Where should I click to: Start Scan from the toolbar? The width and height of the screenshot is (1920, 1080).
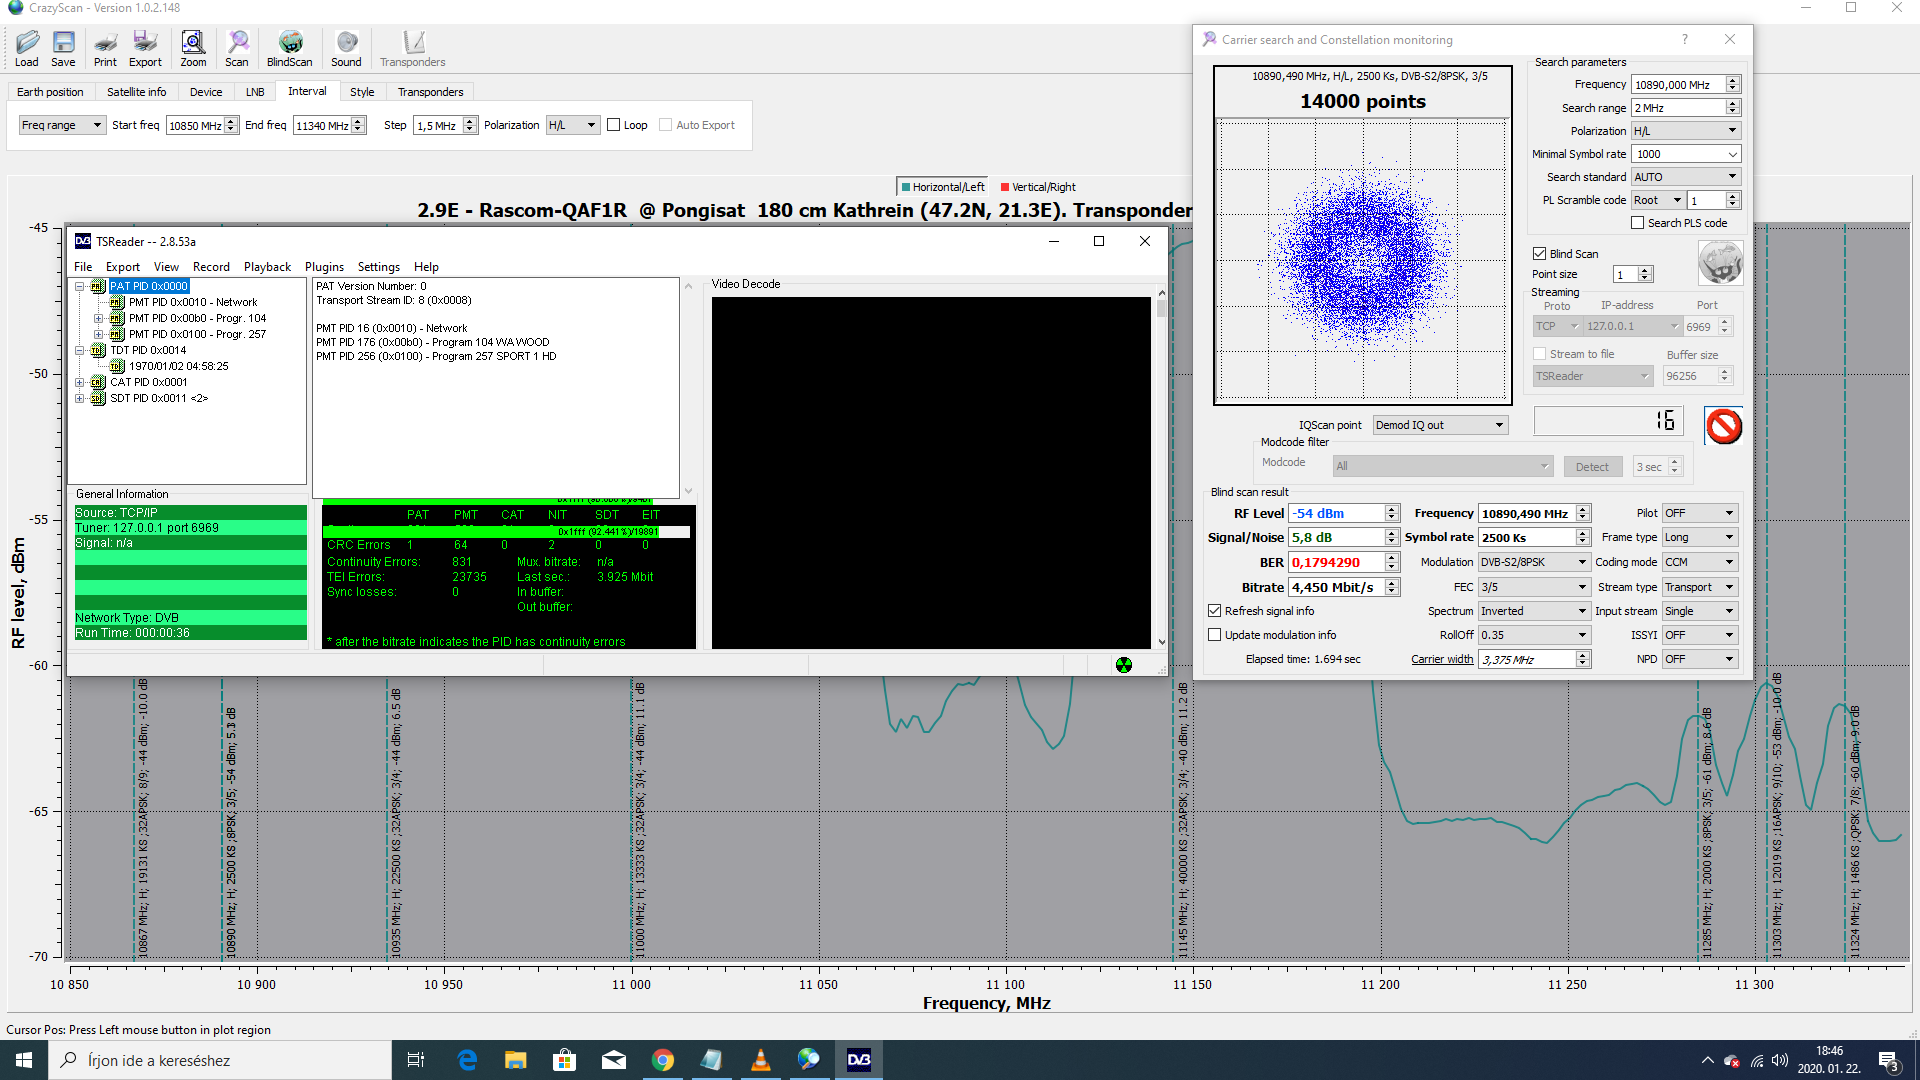coord(237,48)
